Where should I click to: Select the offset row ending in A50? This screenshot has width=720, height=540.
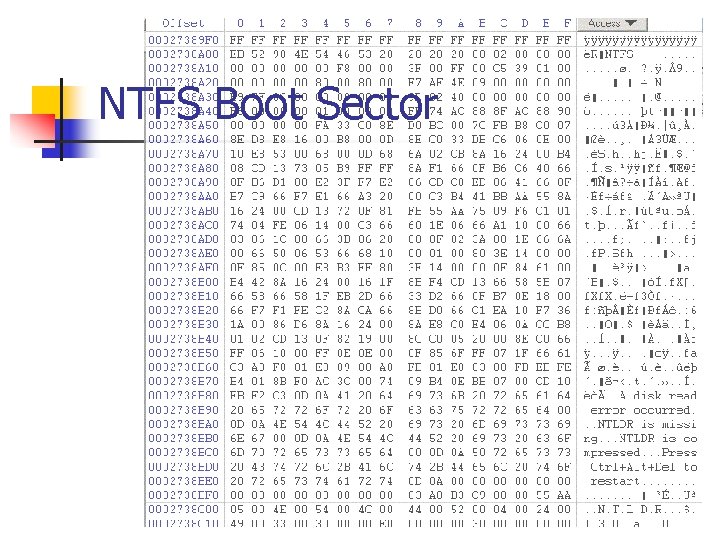click(x=183, y=125)
